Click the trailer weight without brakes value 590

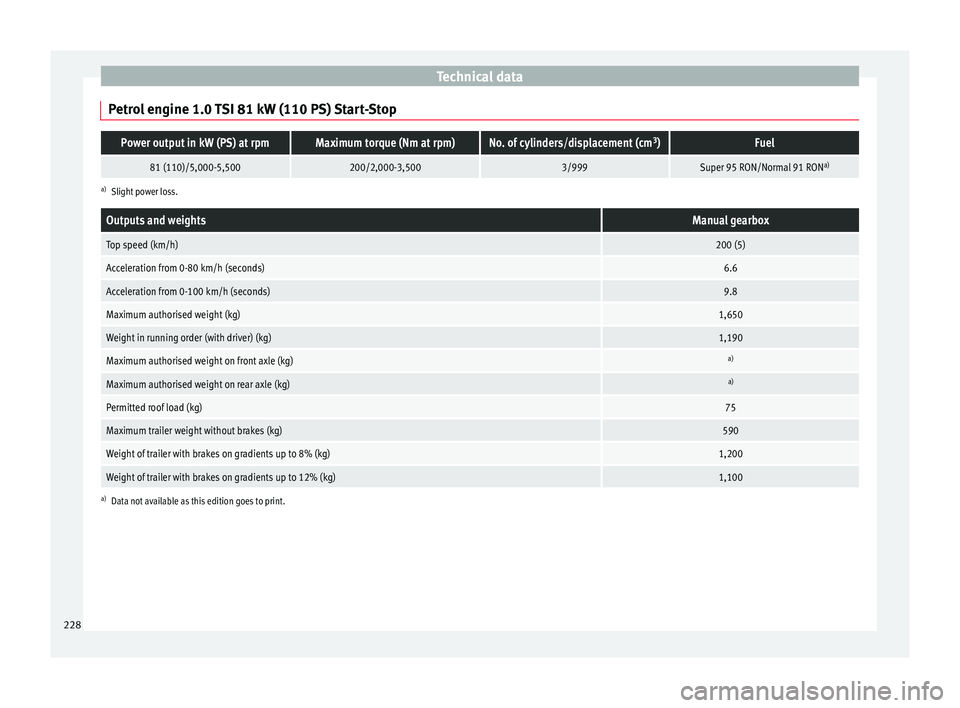[x=729, y=431]
